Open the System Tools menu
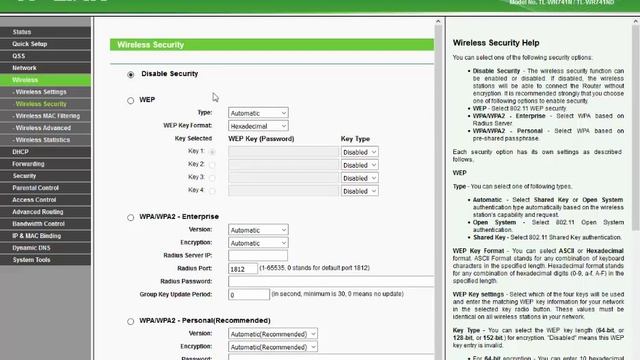 [45, 260]
